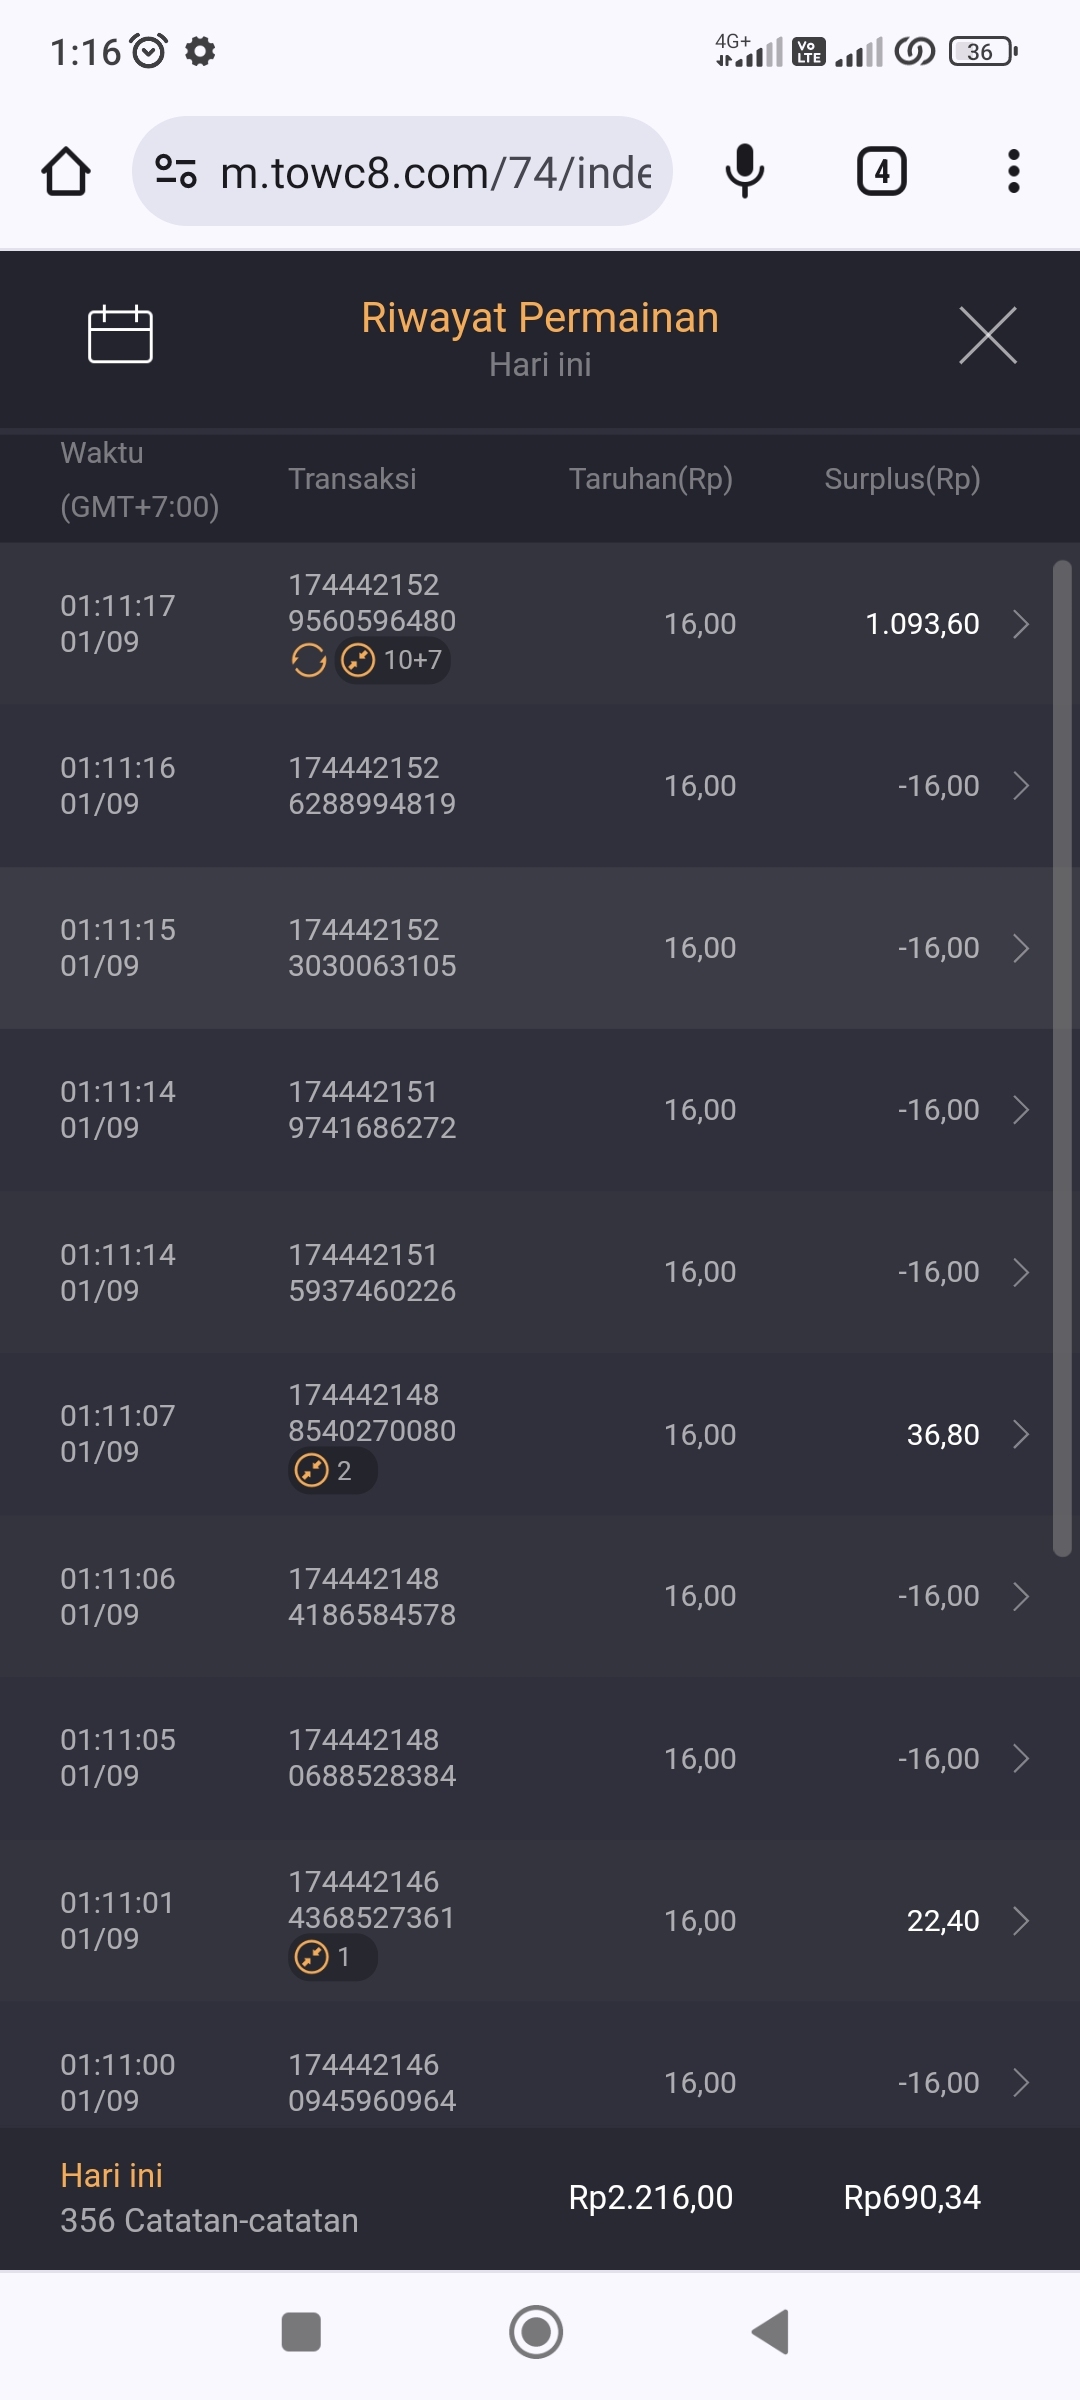This screenshot has height=2400, width=1080.
Task: Tap the site settings icon in address bar
Action: click(x=176, y=172)
